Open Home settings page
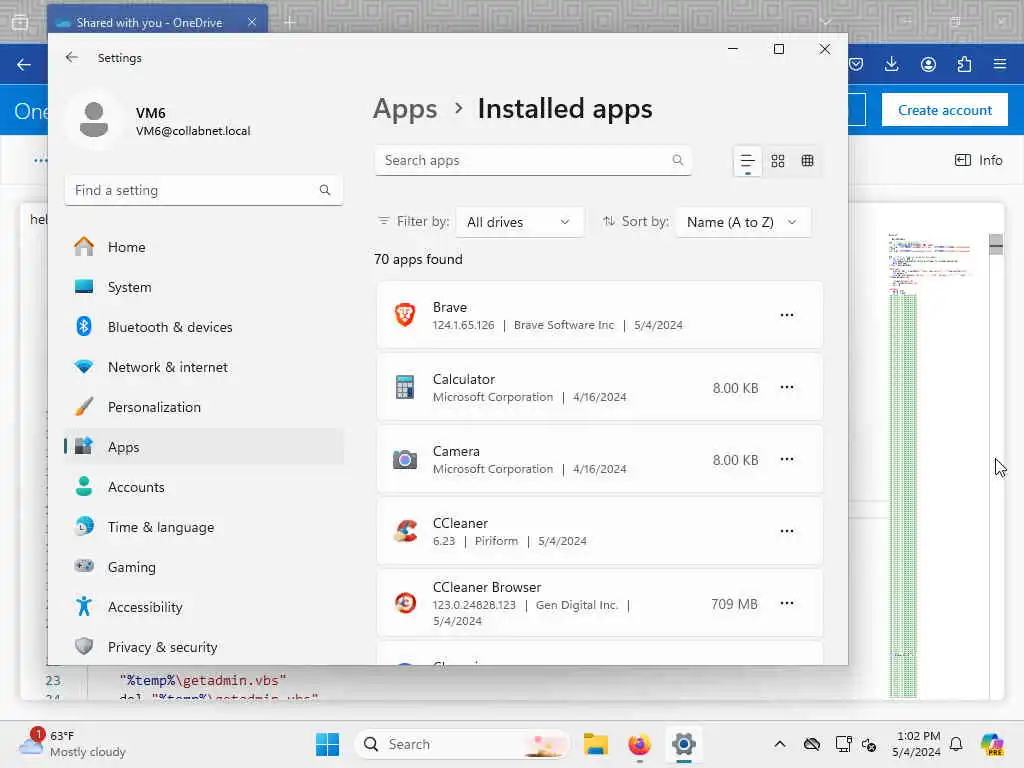Screen dimensions: 1024x768 [x=204, y=247]
